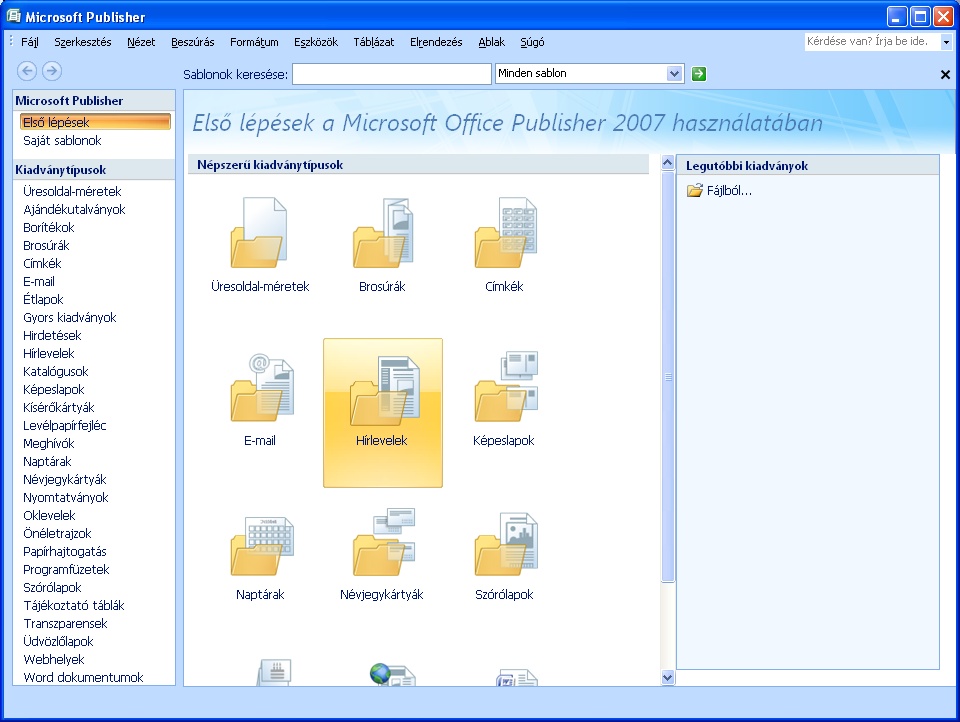The height and width of the screenshot is (722, 960).
Task: Open the Képeslapok folder icon
Action: tap(506, 388)
